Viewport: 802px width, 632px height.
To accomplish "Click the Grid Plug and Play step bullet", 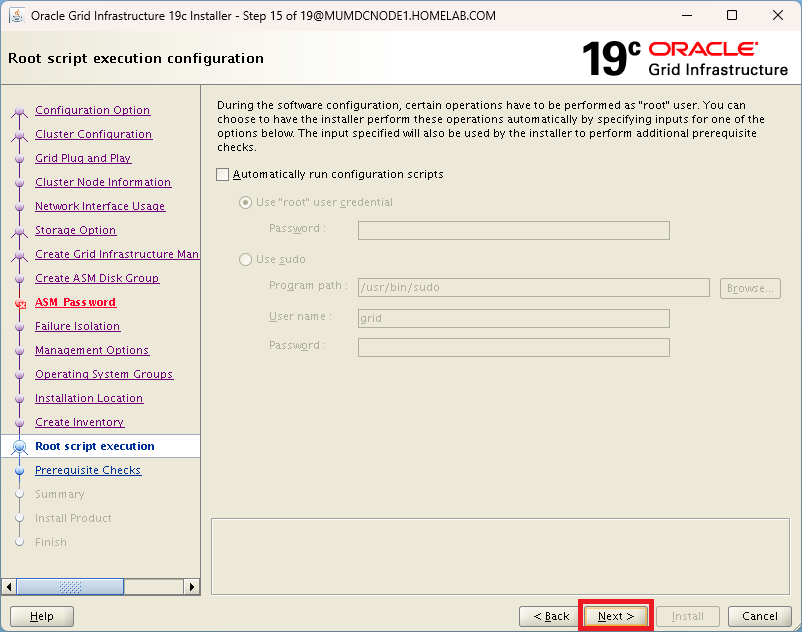I will [x=19, y=159].
